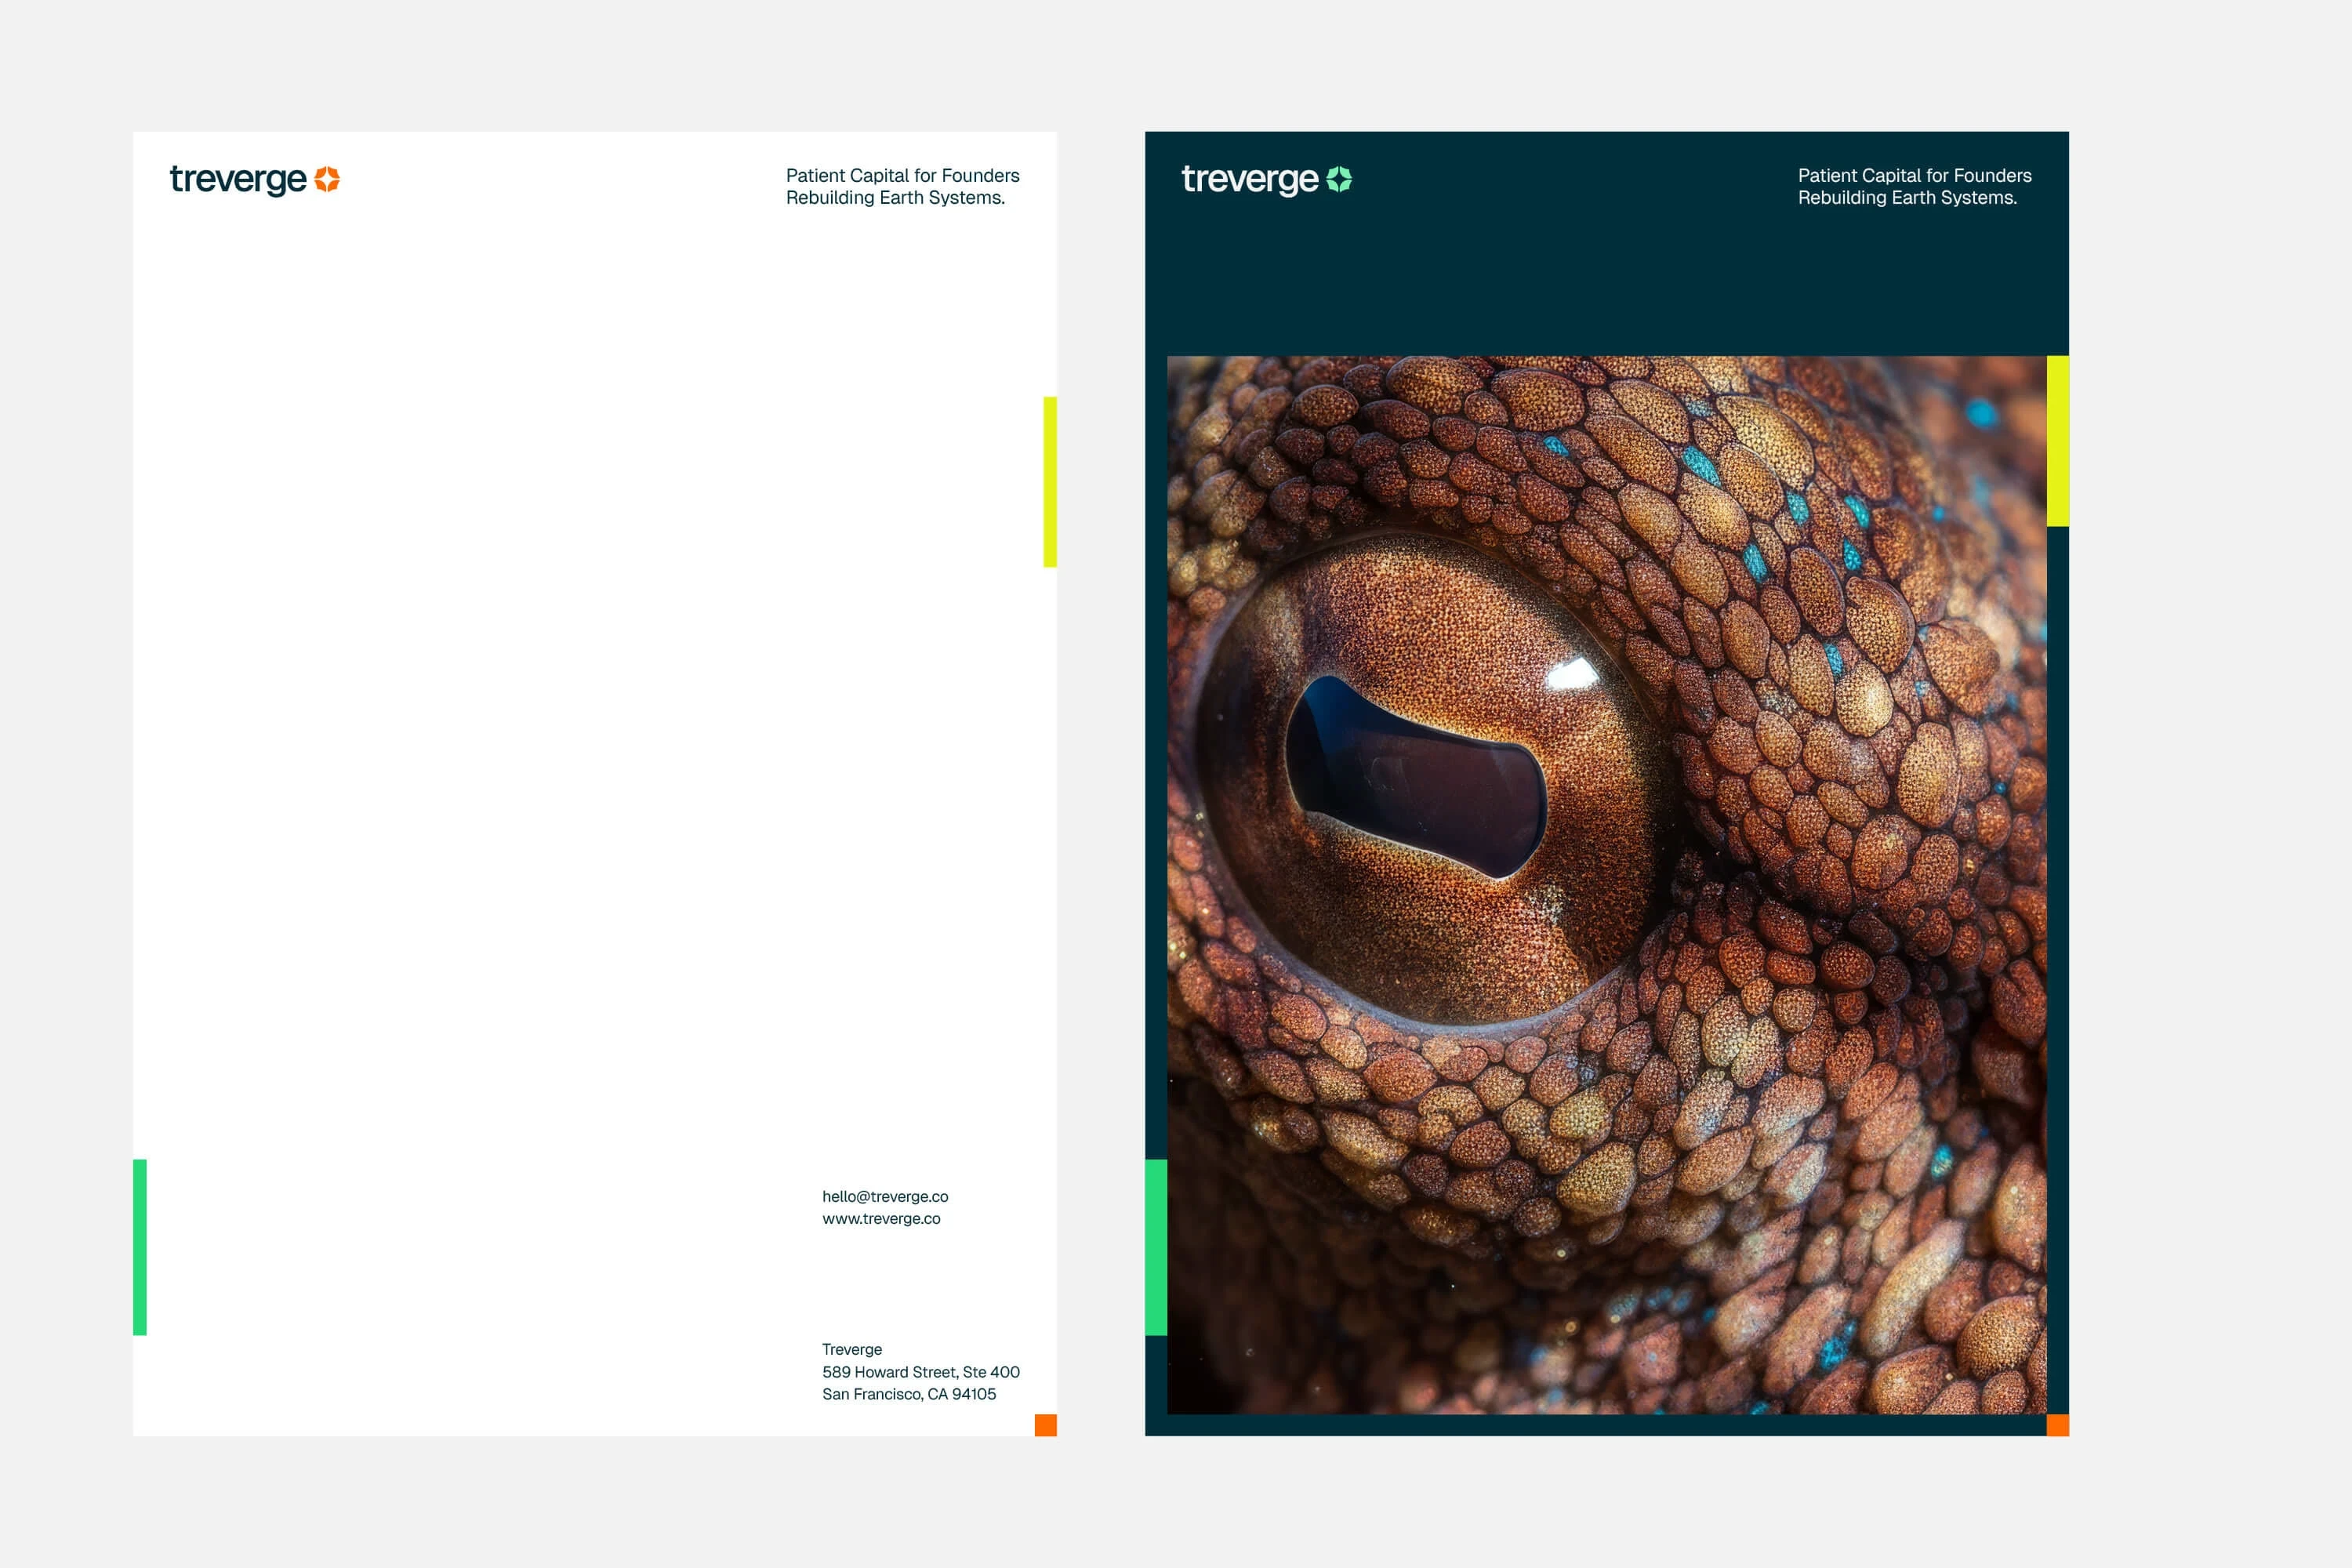The width and height of the screenshot is (2352, 1568).
Task: Click the 589 Howard Street address line
Action: click(920, 1372)
